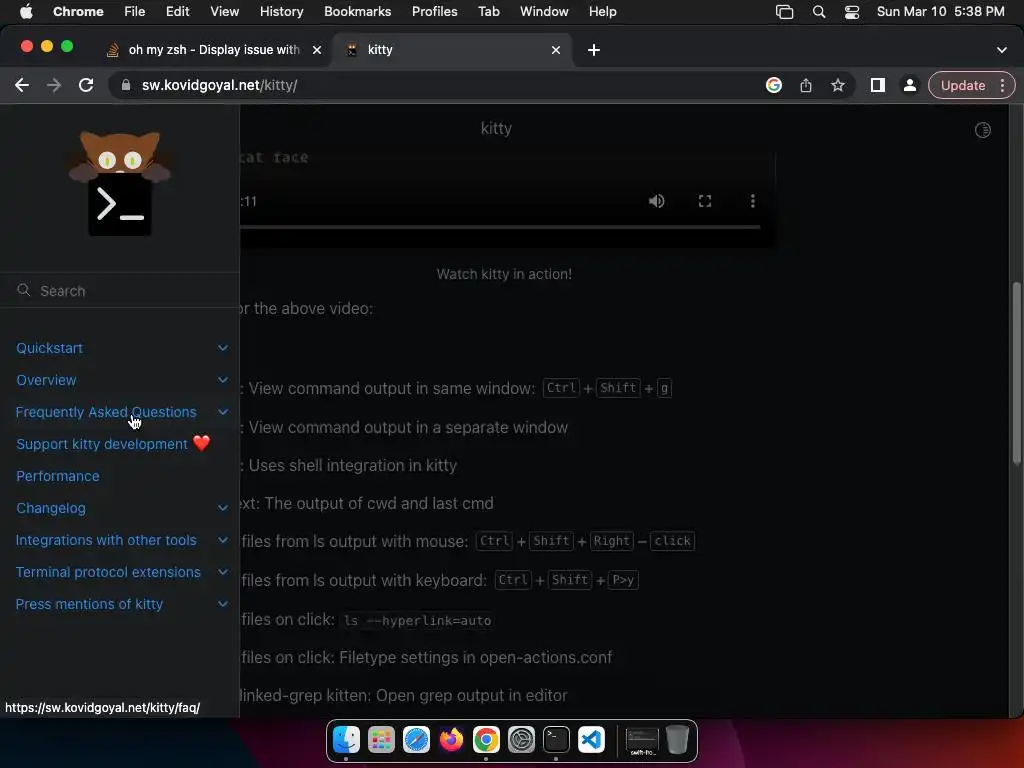Open the Trash in the Dock
Image resolution: width=1024 pixels, height=768 pixels.
click(x=677, y=740)
